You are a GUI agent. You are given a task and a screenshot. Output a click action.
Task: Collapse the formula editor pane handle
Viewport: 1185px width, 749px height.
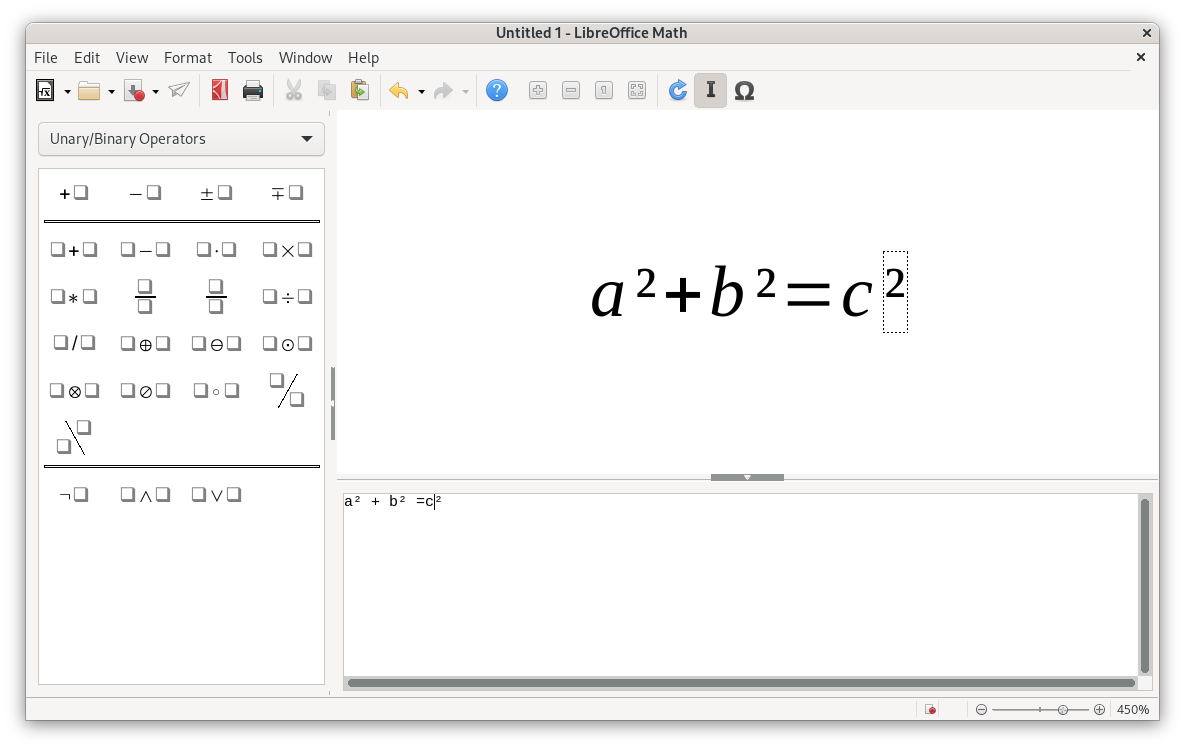pyautogui.click(x=747, y=477)
